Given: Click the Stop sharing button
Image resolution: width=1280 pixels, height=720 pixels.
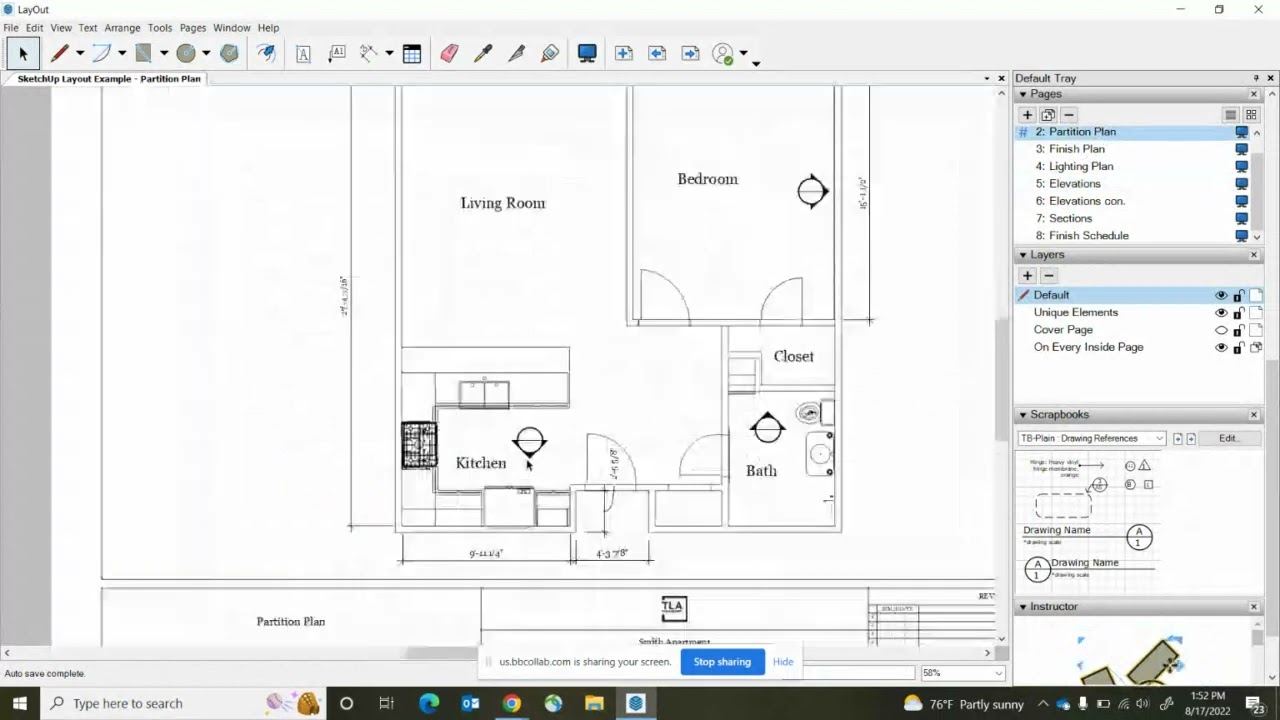Looking at the screenshot, I should (x=722, y=662).
